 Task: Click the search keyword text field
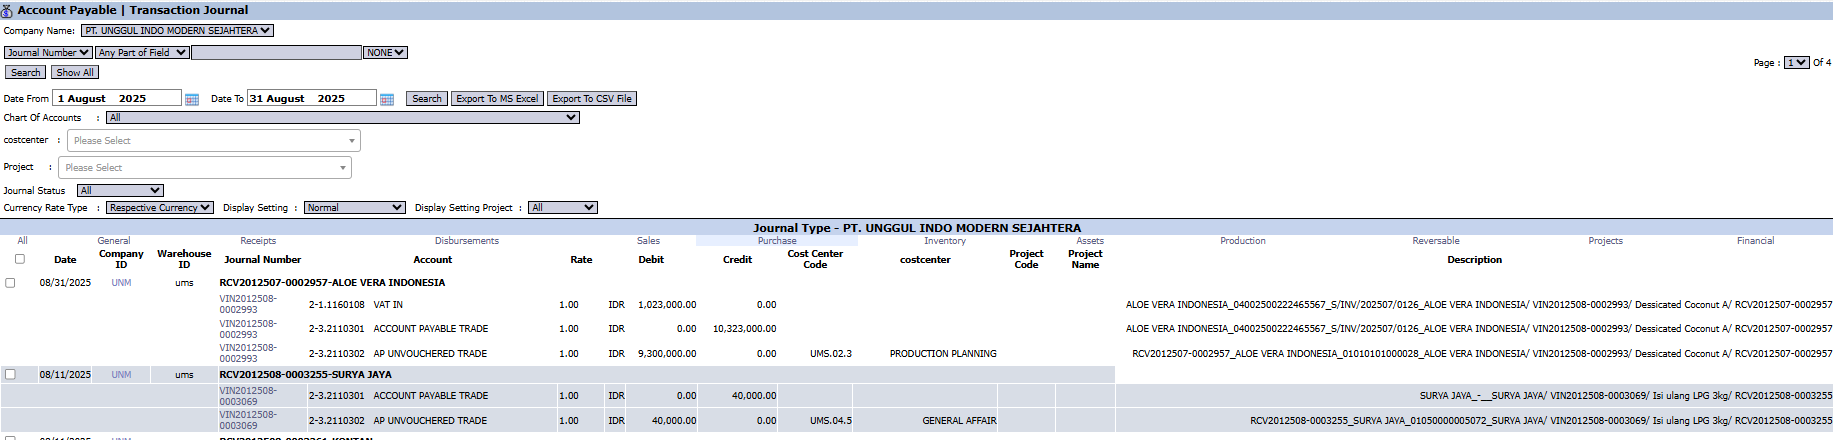276,53
